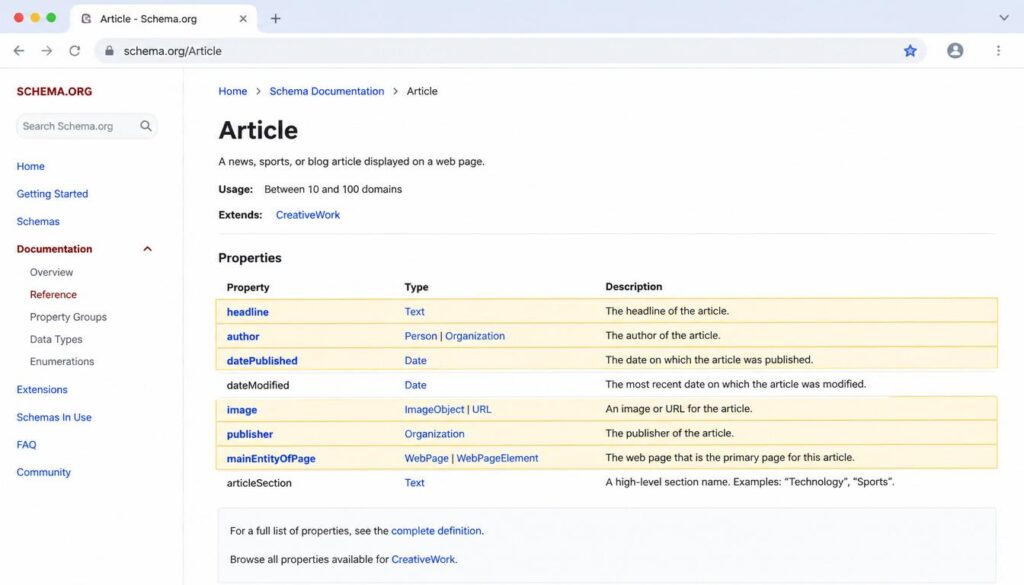Viewport: 1024px width, 585px height.
Task: Click the ImageObject type link
Action: 434,409
